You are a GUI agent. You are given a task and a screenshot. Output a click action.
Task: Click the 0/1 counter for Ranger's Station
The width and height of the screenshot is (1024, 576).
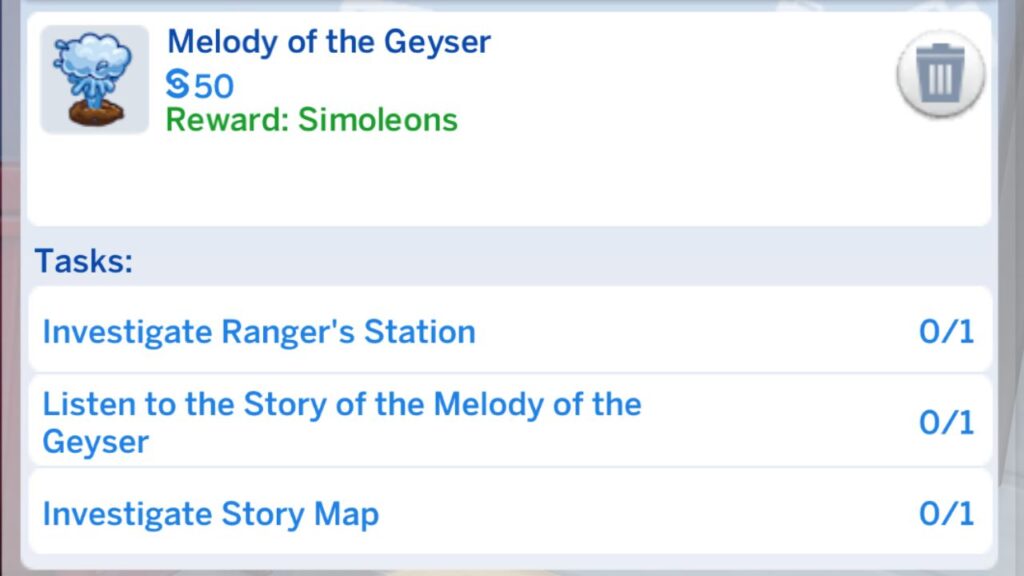tap(946, 332)
